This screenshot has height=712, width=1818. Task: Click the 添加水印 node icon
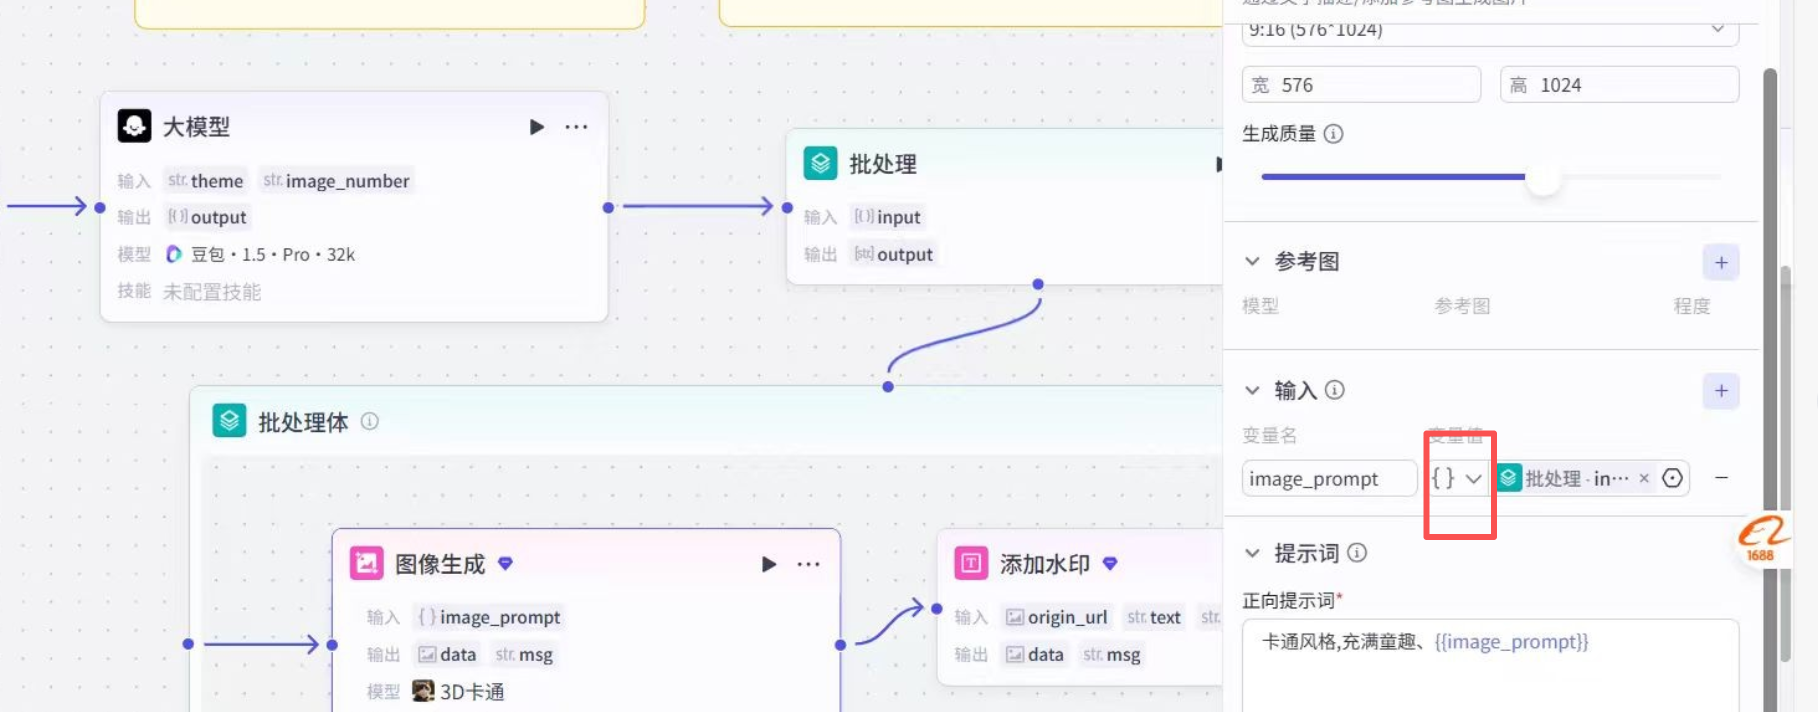(x=970, y=563)
